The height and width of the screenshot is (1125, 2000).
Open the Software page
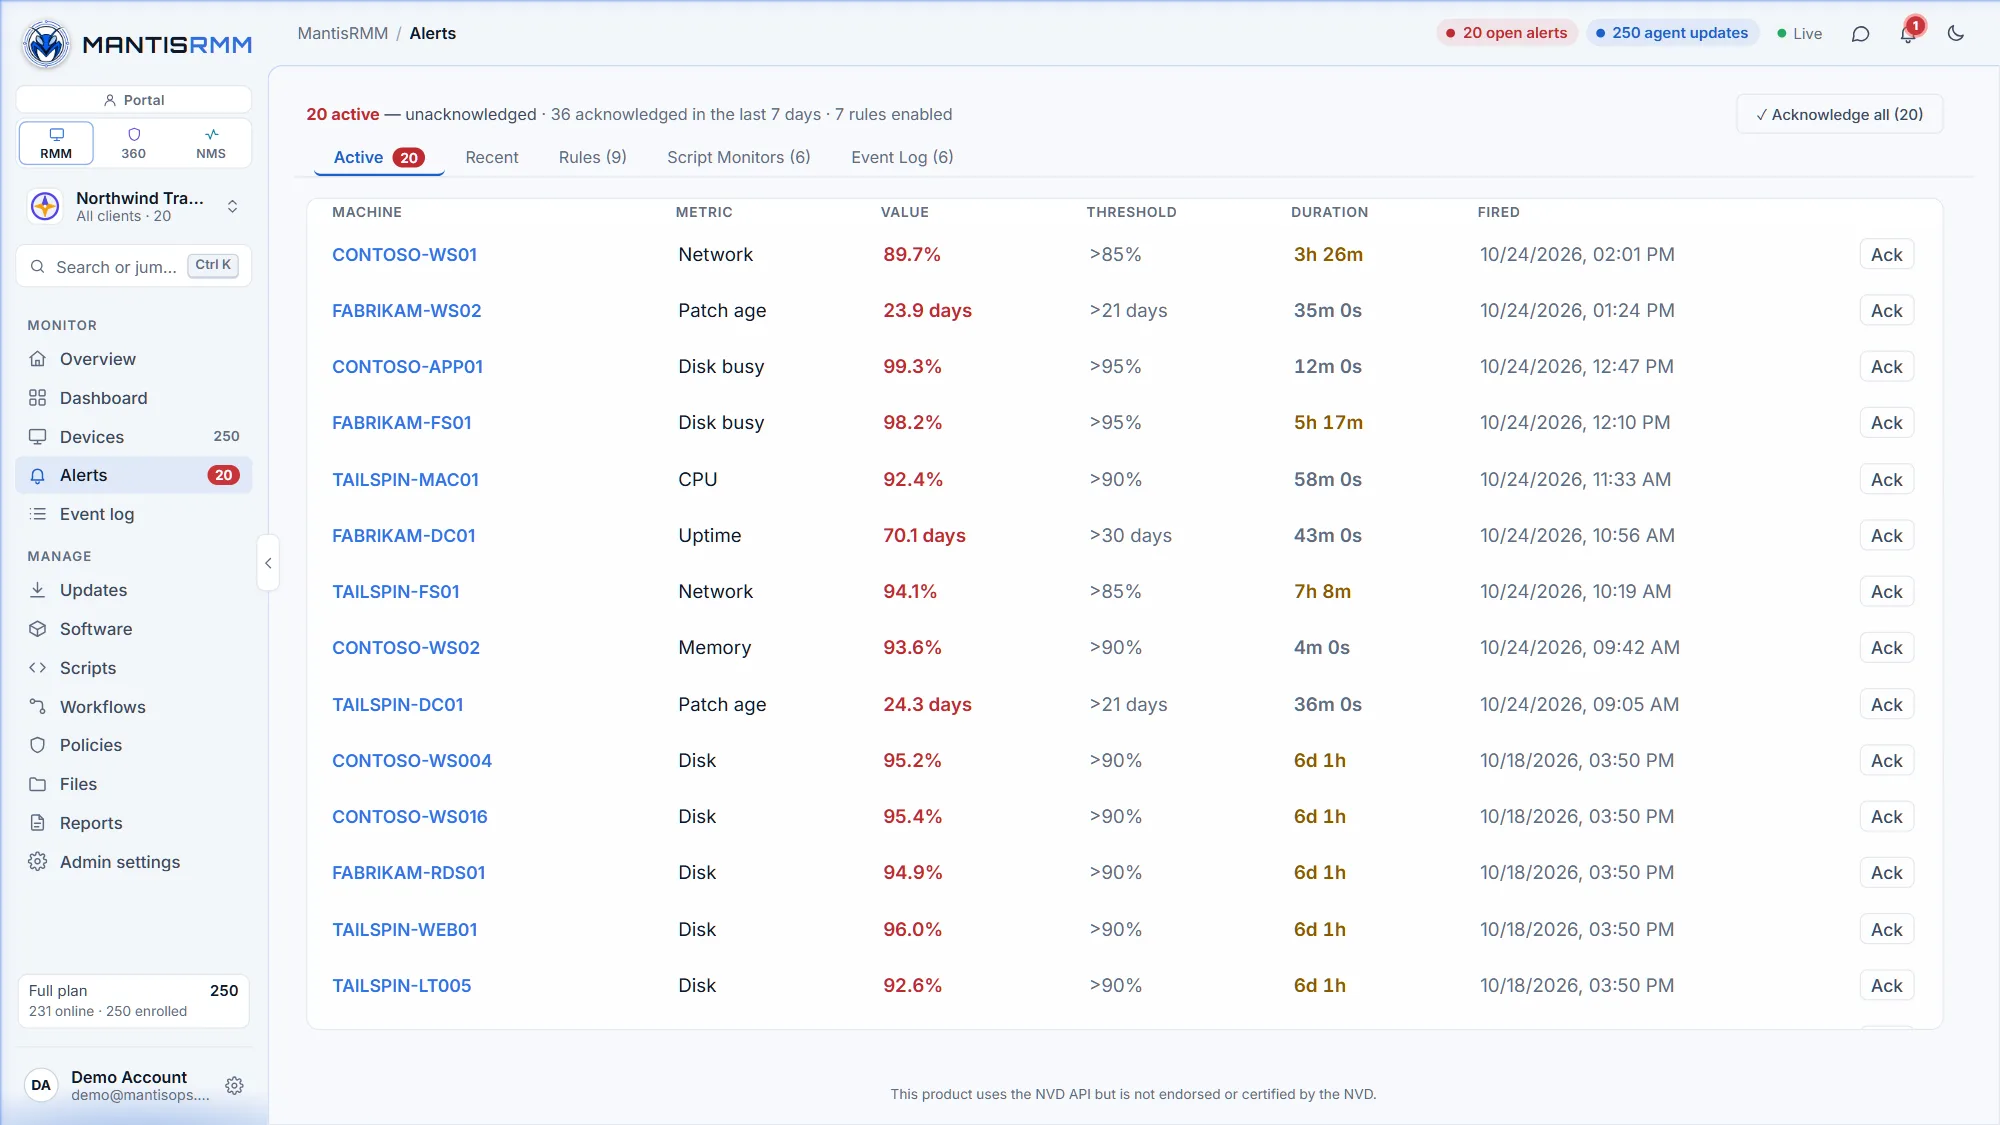[x=134, y=629]
